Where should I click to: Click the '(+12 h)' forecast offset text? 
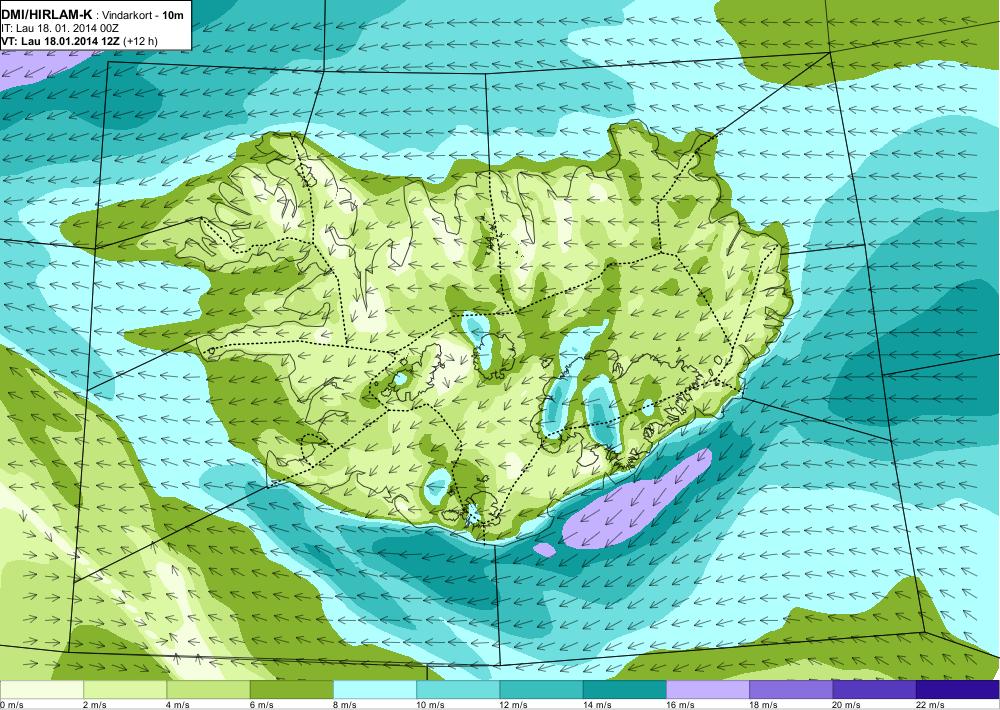tap(140, 41)
